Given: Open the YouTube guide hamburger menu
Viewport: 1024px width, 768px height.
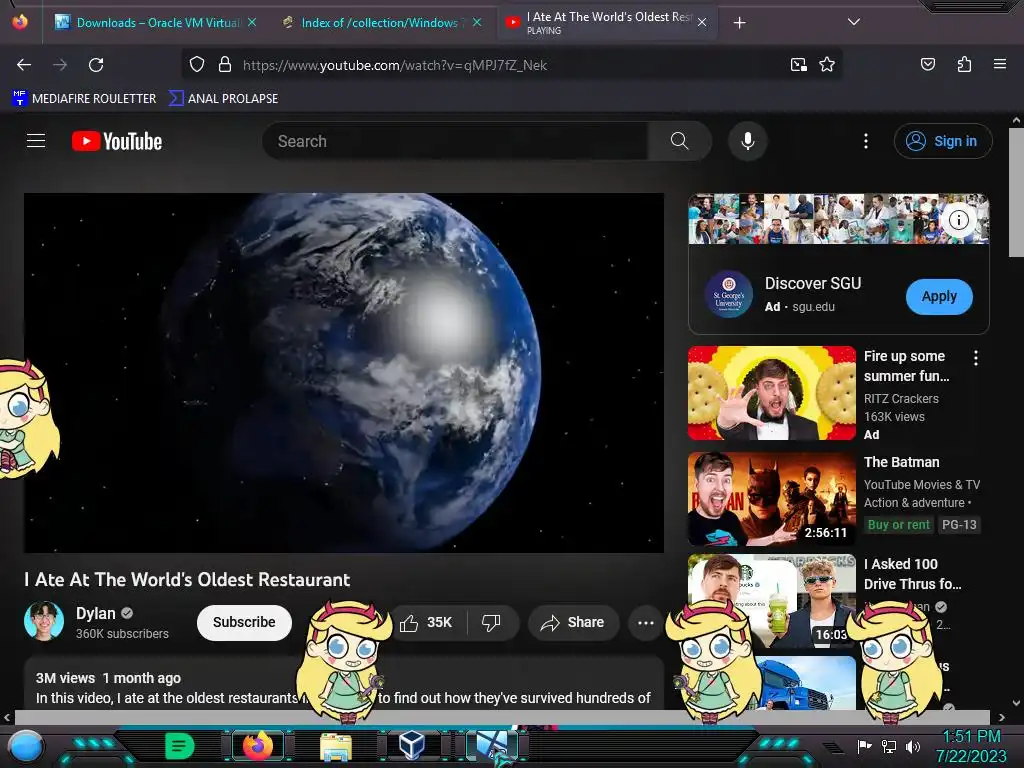Looking at the screenshot, I should (x=36, y=141).
